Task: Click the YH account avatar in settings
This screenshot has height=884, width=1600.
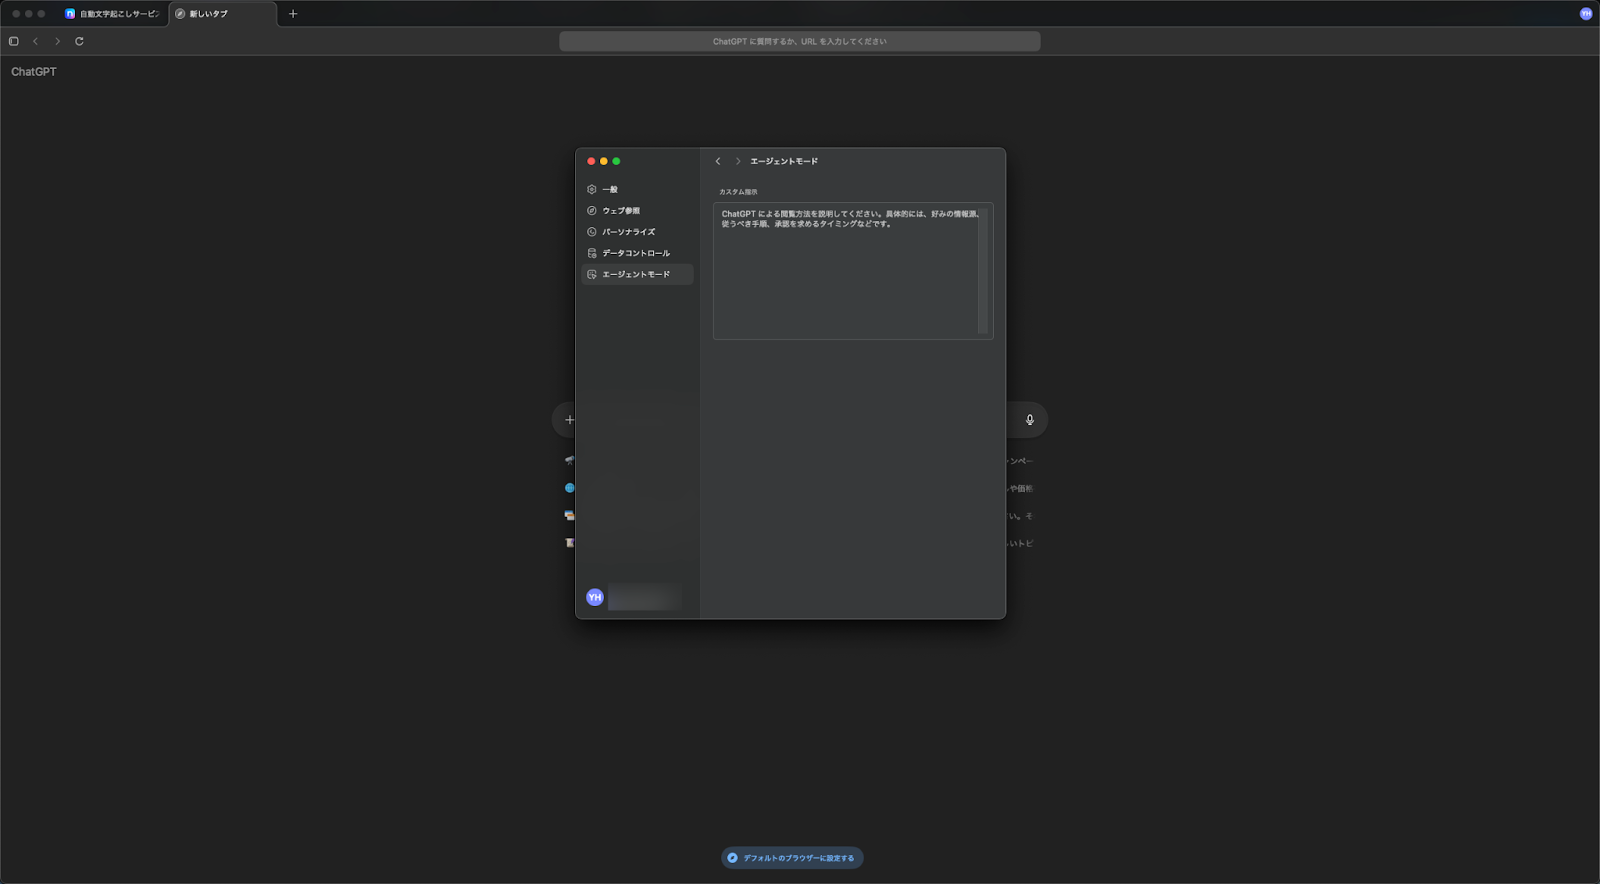Action: 595,597
